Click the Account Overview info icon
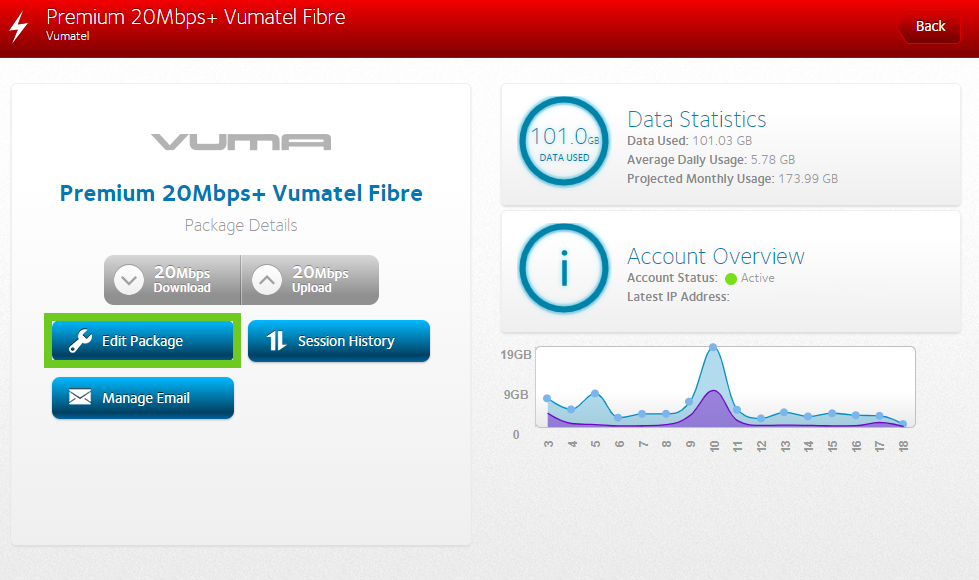The width and height of the screenshot is (979, 580). coord(563,268)
